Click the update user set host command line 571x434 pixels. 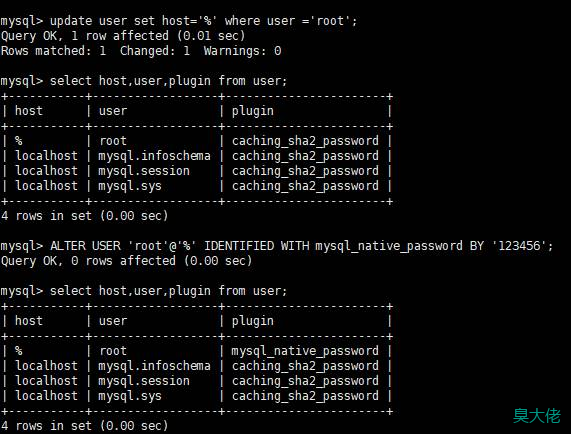point(178,21)
